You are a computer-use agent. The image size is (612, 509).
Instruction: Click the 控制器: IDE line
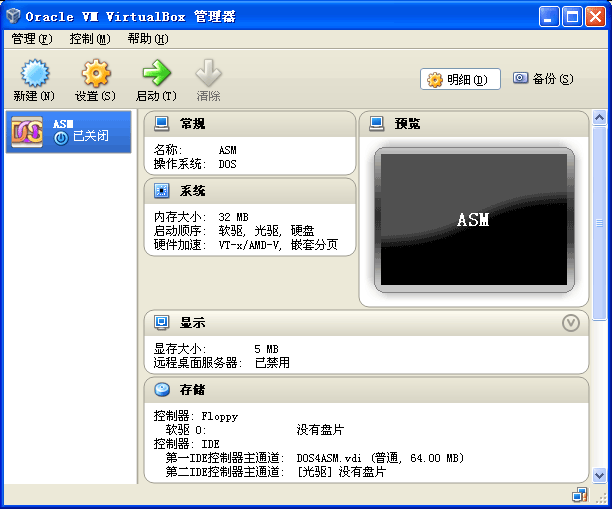tap(187, 444)
